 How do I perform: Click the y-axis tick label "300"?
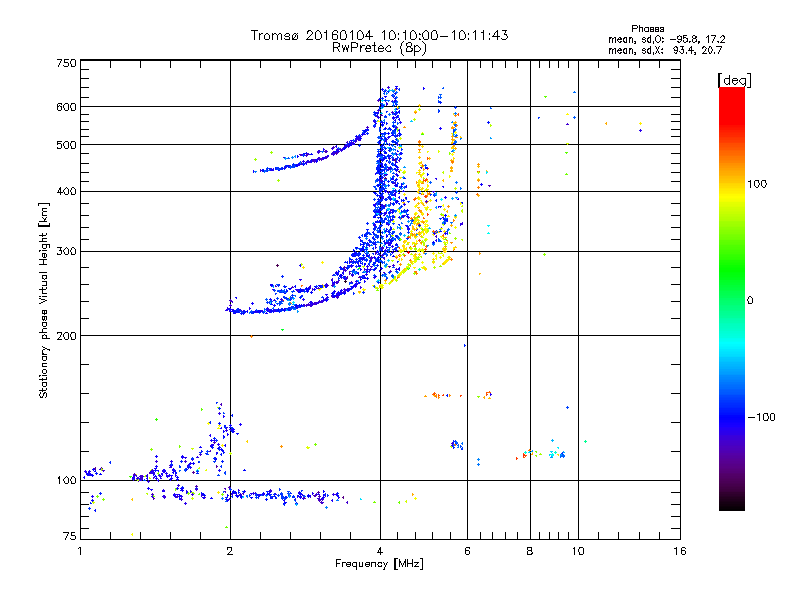[x=66, y=251]
